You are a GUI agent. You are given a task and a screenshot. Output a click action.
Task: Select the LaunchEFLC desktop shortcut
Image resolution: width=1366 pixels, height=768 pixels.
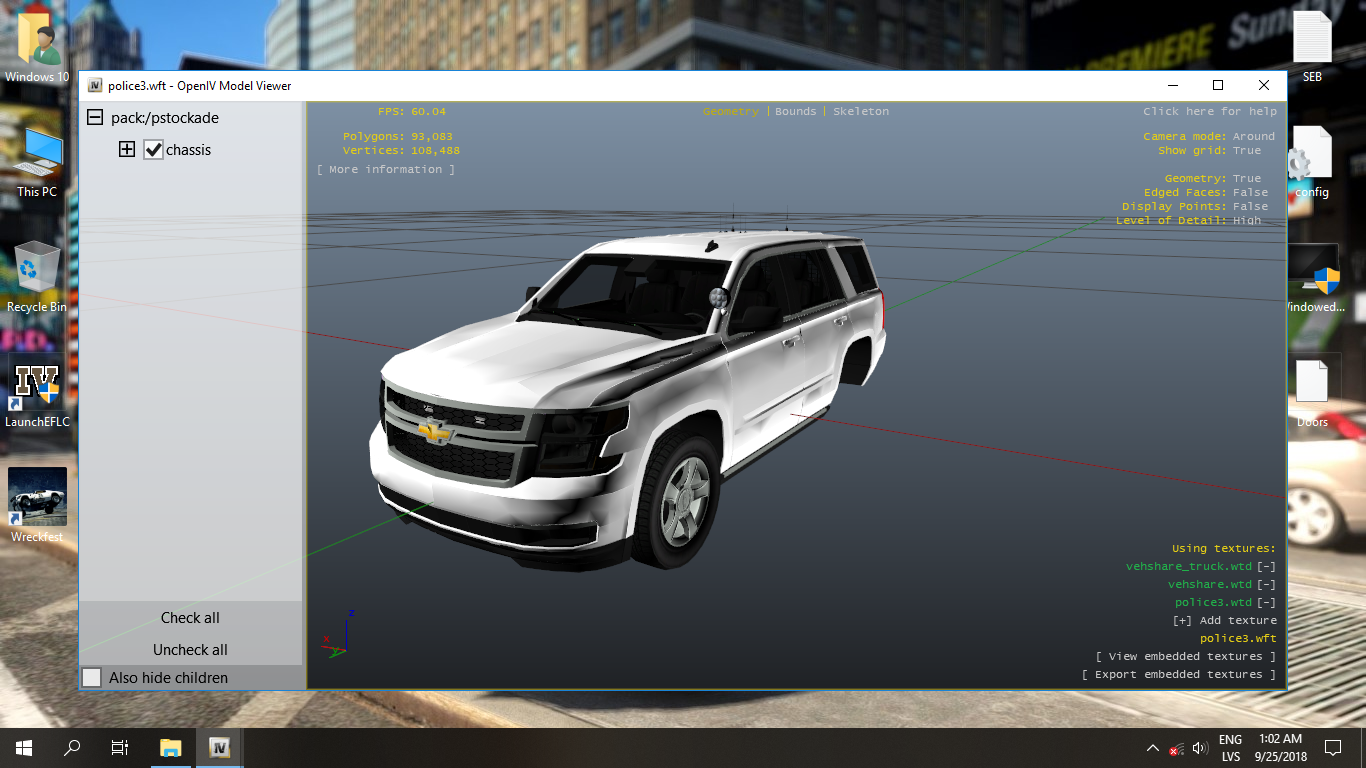coord(38,393)
